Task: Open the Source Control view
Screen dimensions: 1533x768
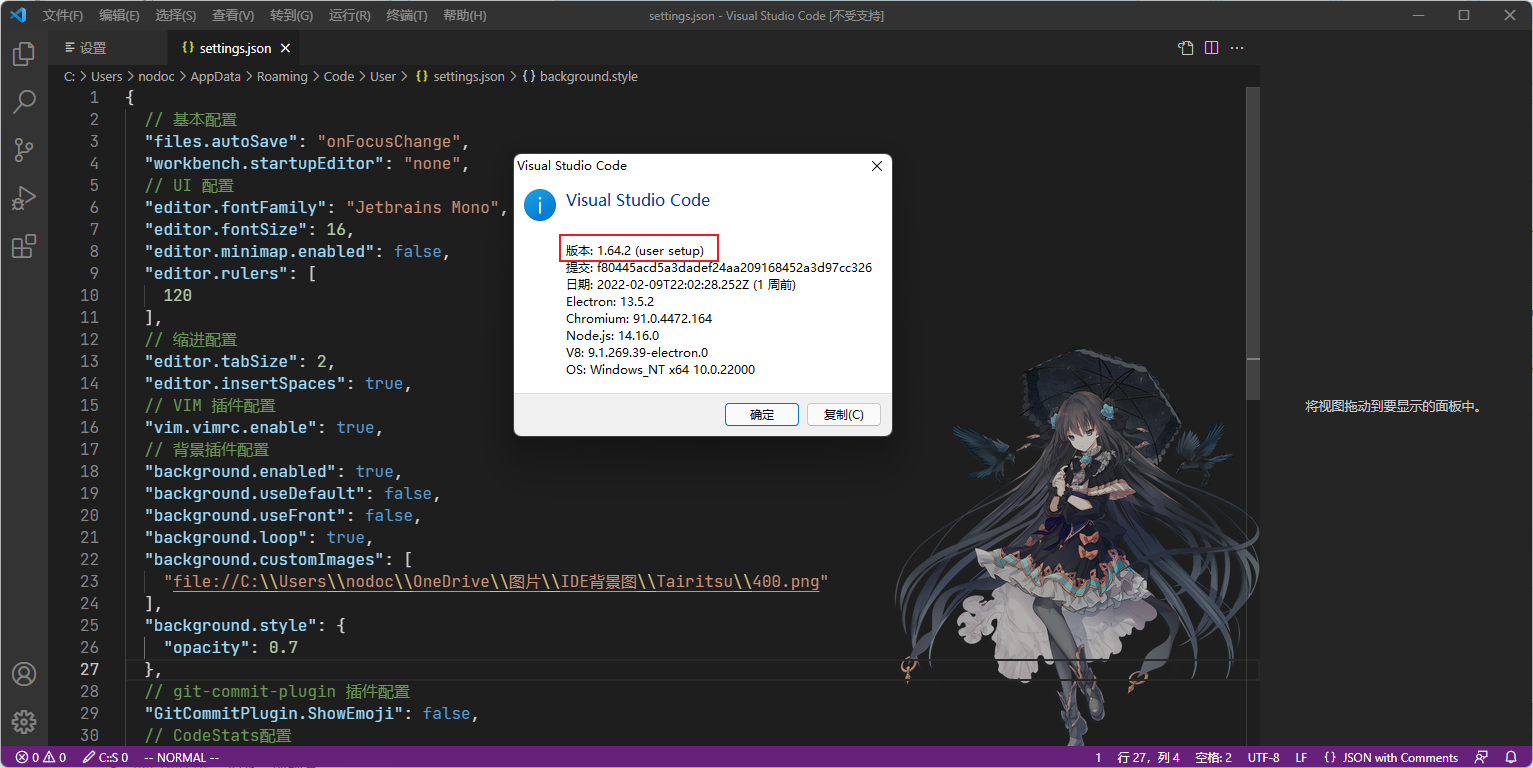Action: [x=24, y=149]
